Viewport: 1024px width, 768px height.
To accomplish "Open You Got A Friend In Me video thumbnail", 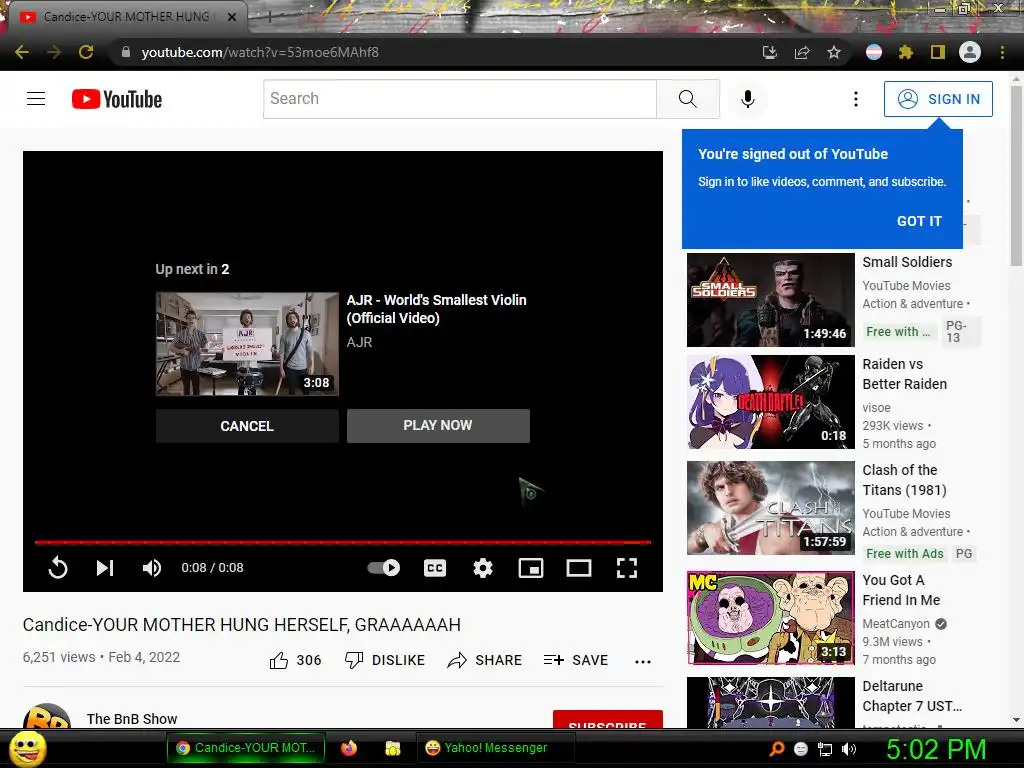I will (x=771, y=618).
